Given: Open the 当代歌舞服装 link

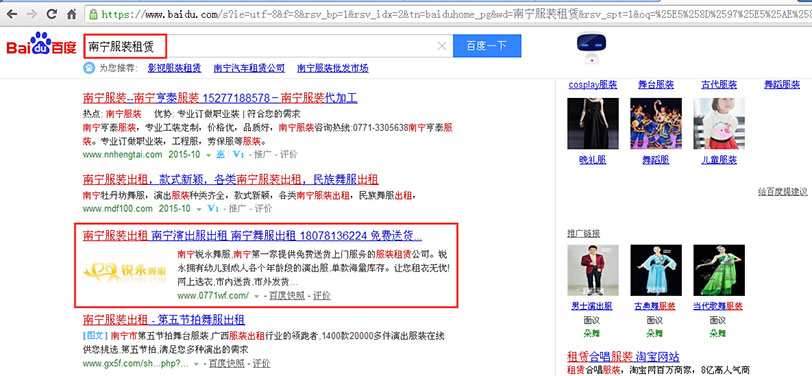Looking at the screenshot, I should (718, 306).
